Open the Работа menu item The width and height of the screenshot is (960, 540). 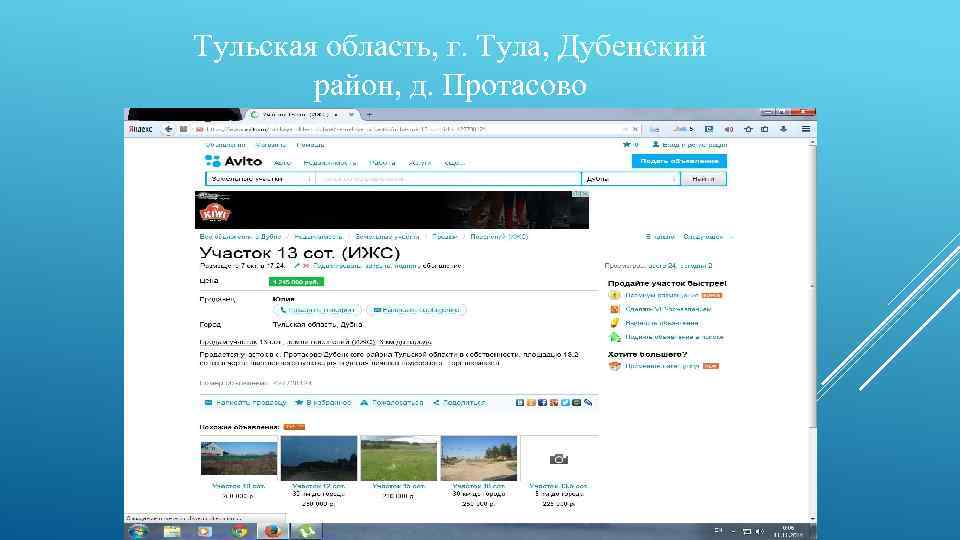[x=382, y=163]
